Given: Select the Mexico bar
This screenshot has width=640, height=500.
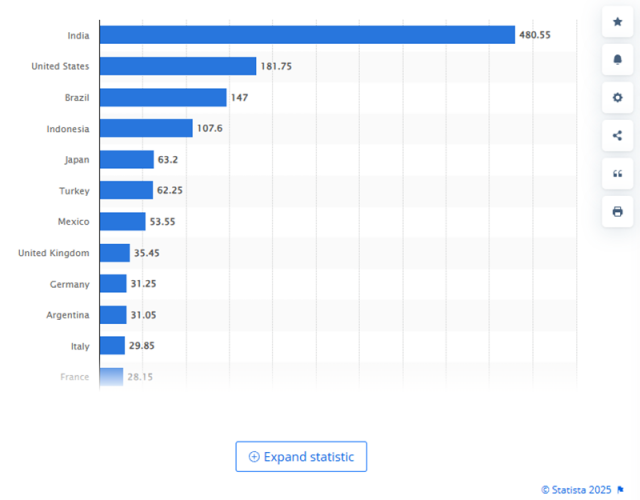Looking at the screenshot, I should (122, 221).
